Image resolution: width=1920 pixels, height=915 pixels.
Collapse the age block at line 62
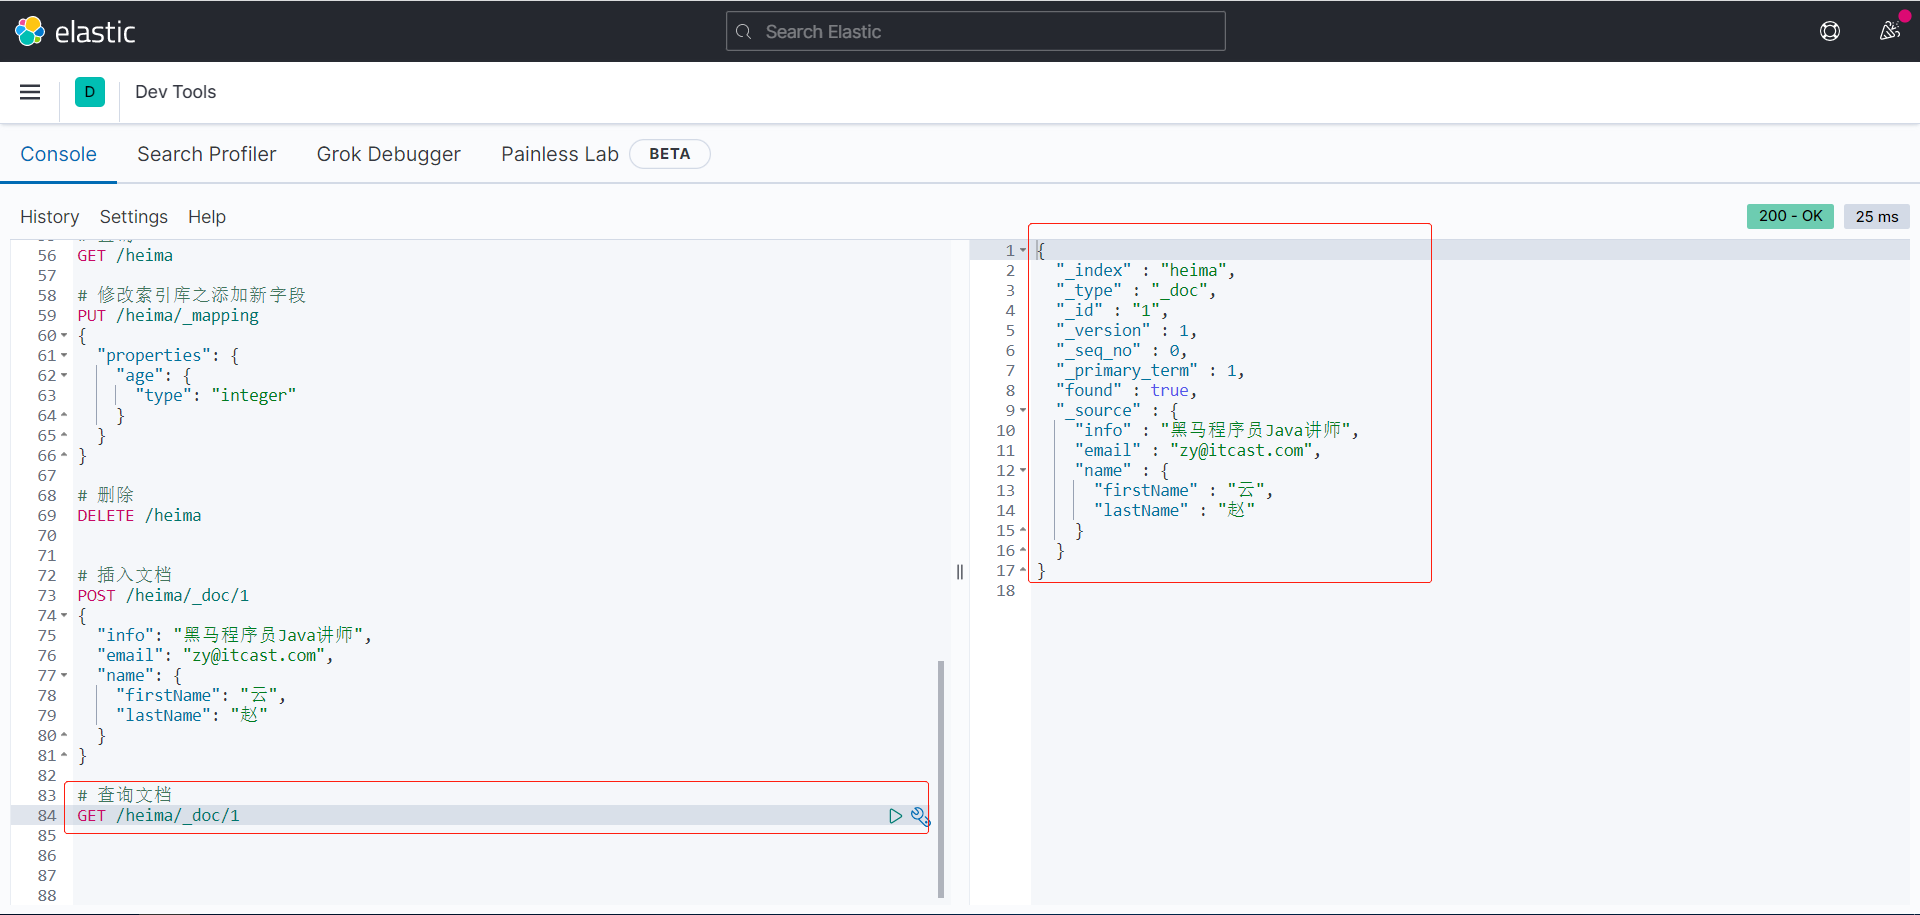[64, 376]
